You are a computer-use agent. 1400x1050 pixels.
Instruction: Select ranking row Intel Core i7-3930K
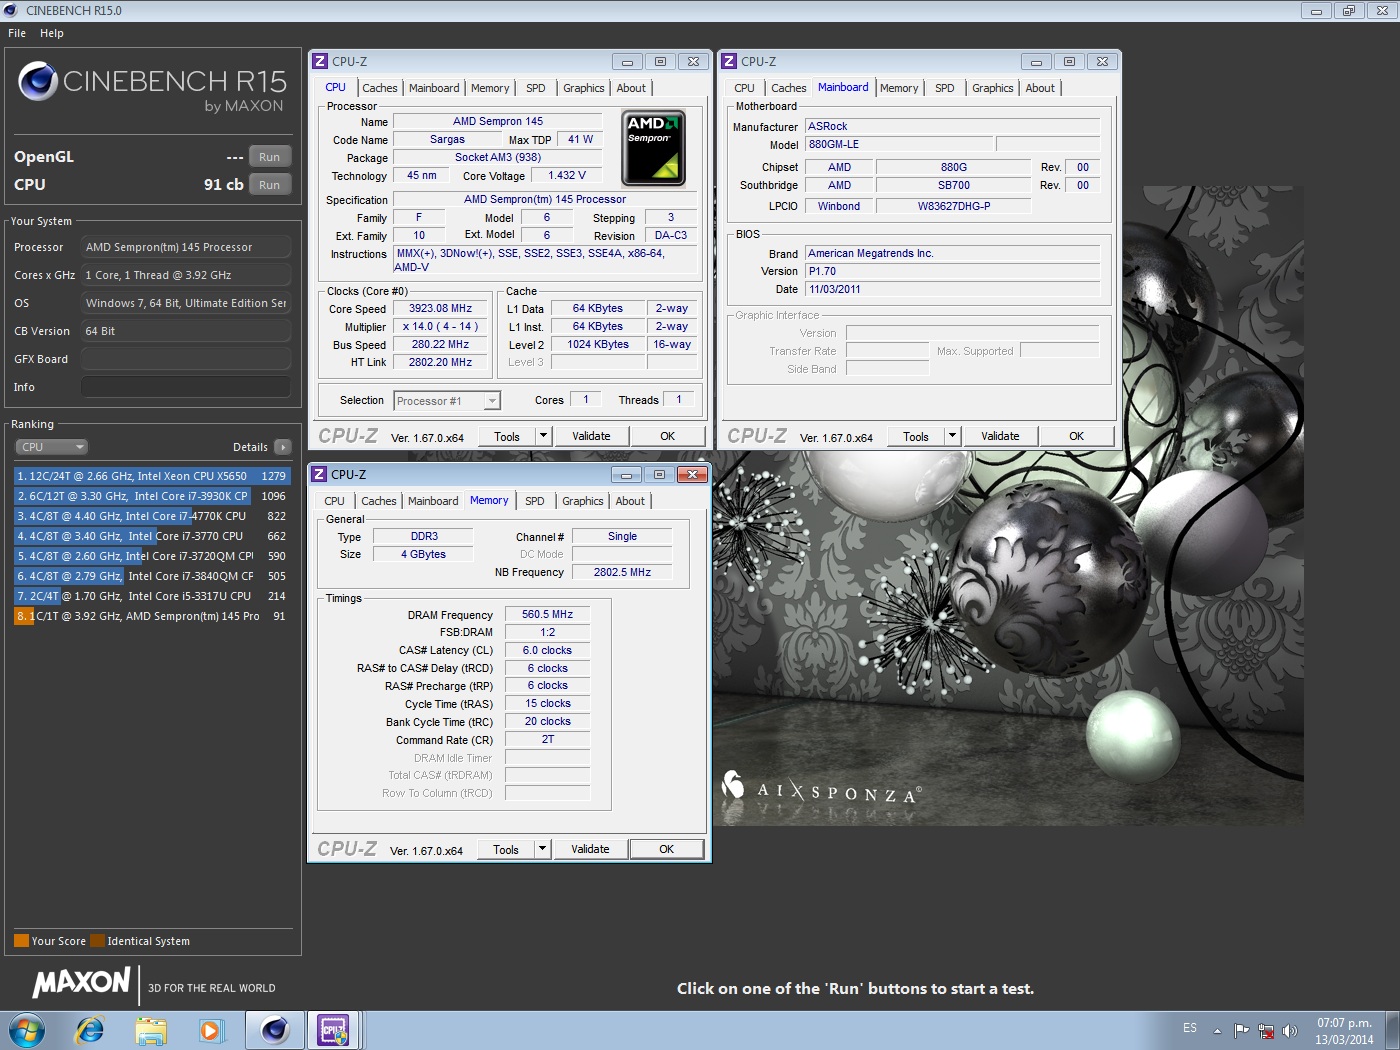pyautogui.click(x=152, y=496)
